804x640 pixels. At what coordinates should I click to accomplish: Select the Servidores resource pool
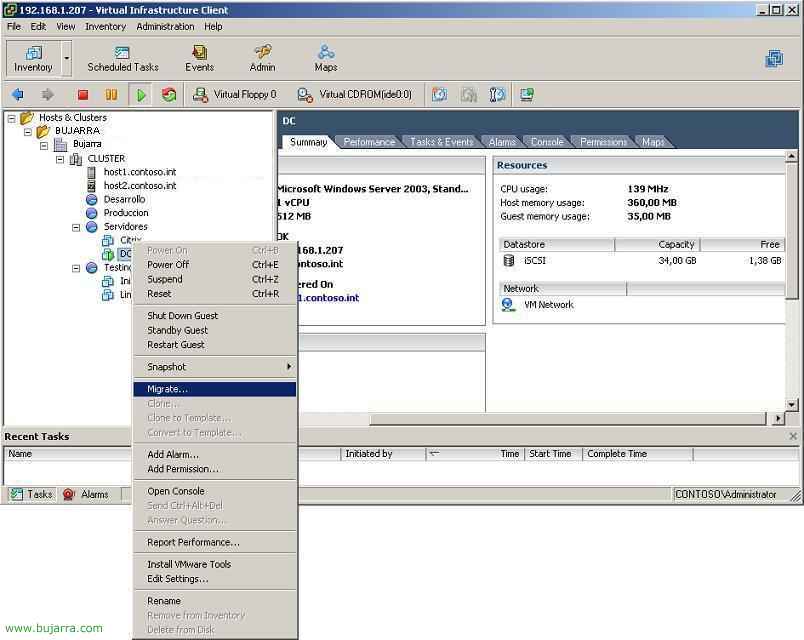(x=125, y=226)
